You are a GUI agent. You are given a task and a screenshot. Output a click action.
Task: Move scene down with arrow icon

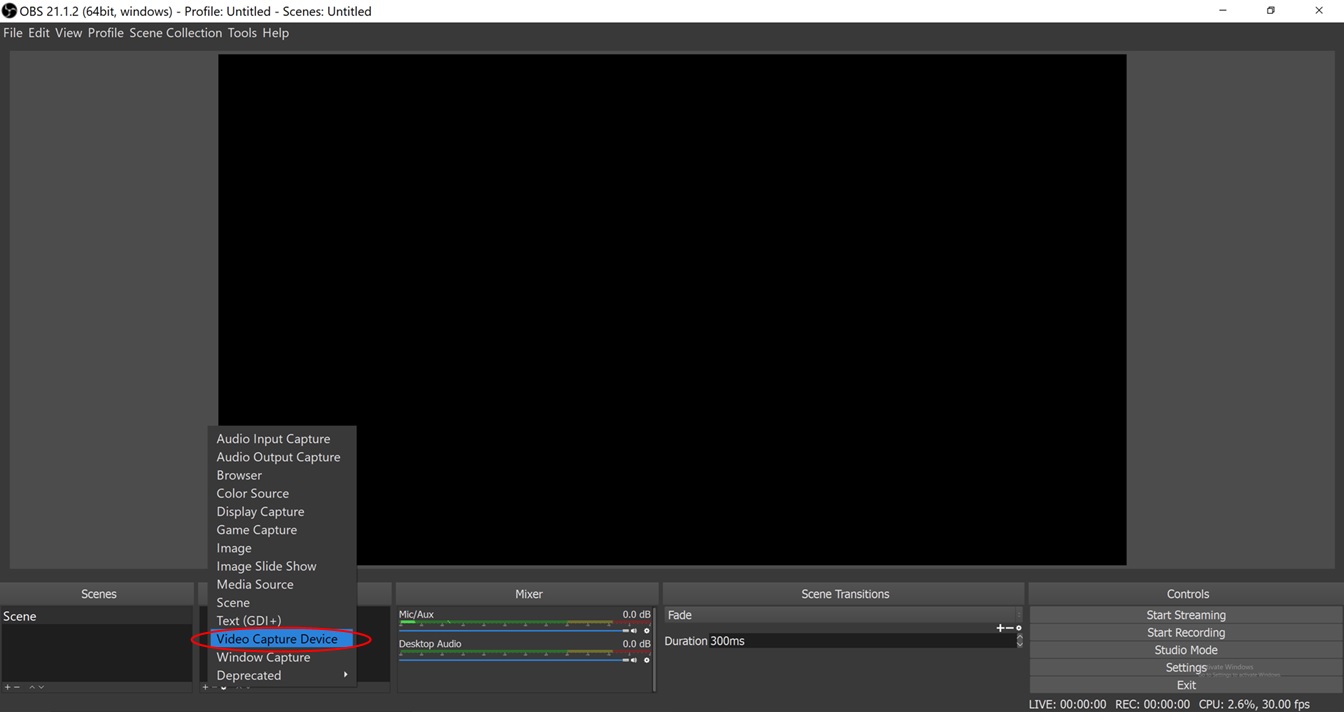pyautogui.click(x=41, y=687)
